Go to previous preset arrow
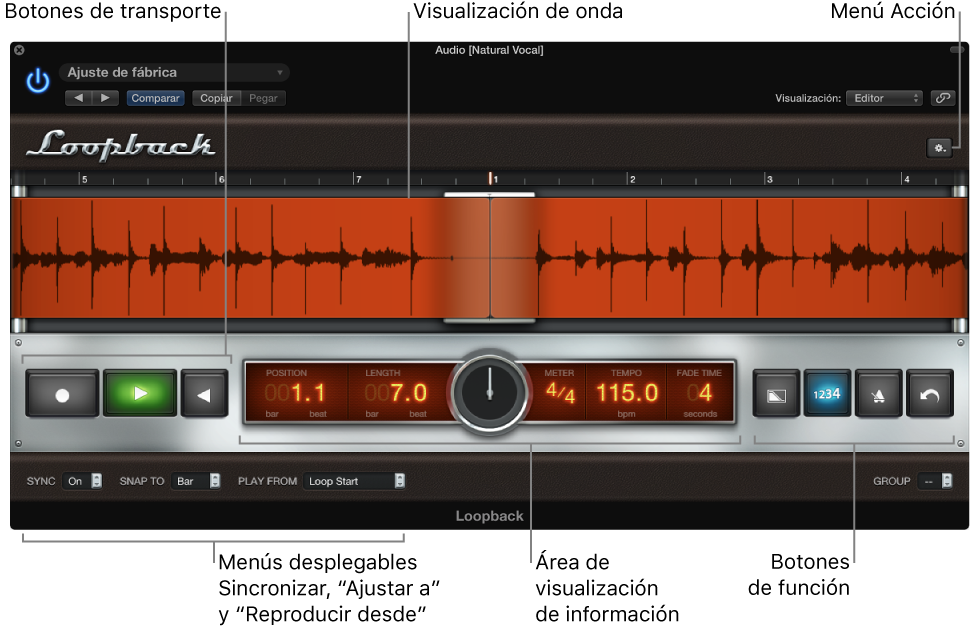This screenshot has height=630, width=970. 79,98
